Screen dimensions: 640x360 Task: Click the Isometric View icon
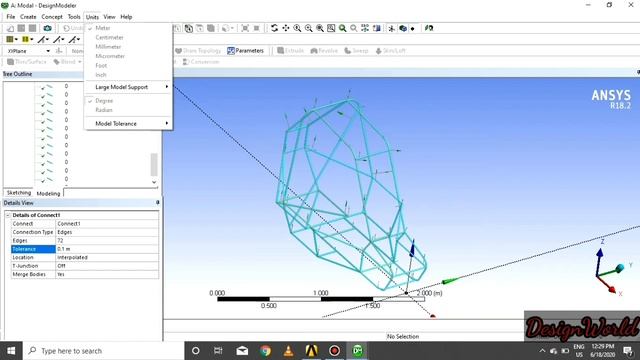point(365,28)
